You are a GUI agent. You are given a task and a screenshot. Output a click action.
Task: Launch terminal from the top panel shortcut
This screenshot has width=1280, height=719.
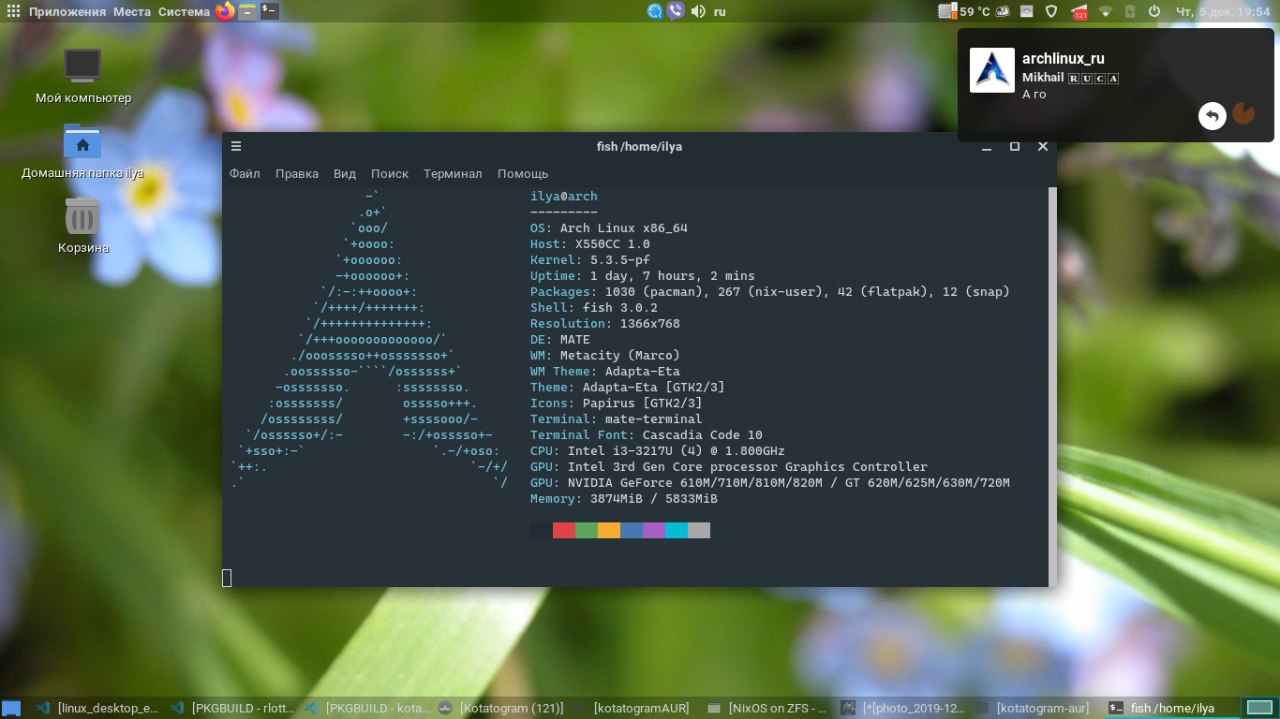(x=269, y=11)
